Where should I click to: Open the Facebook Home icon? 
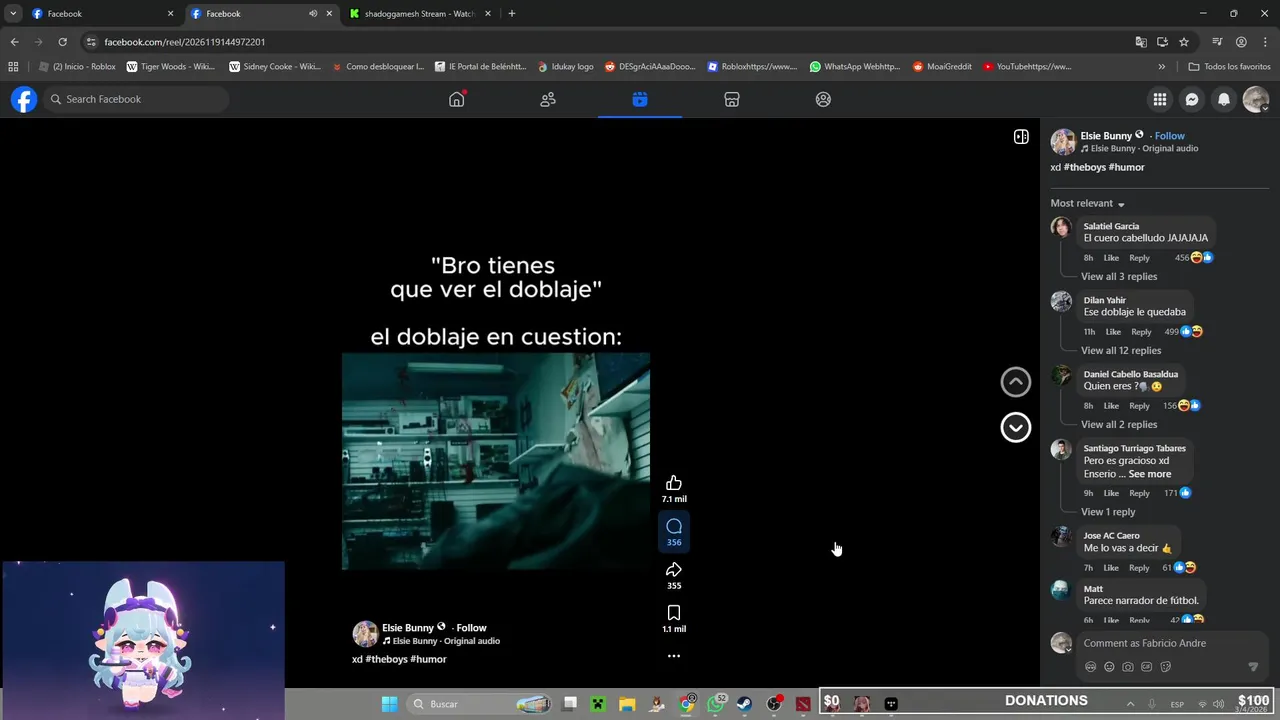pos(457,99)
